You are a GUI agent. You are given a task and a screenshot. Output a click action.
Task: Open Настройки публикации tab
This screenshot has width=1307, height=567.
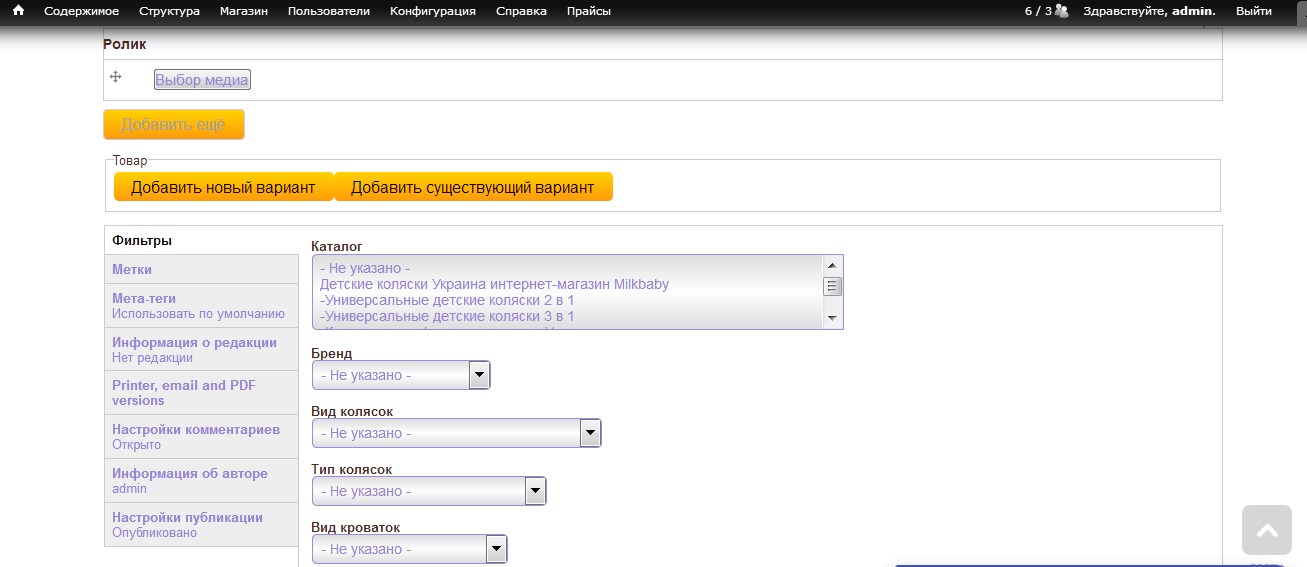click(x=201, y=524)
